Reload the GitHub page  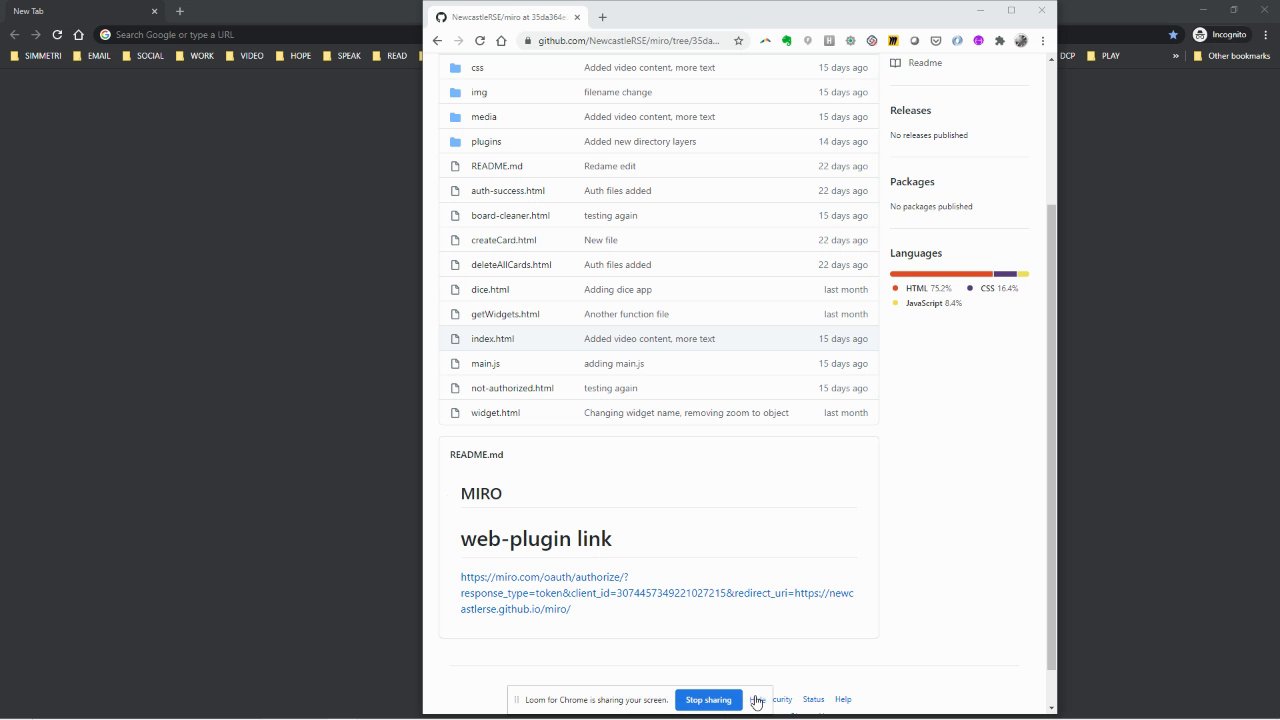[480, 41]
